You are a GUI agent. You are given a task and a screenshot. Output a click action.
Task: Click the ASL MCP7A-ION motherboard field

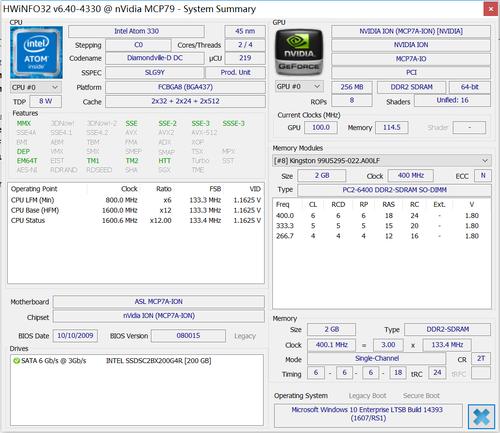(159, 302)
